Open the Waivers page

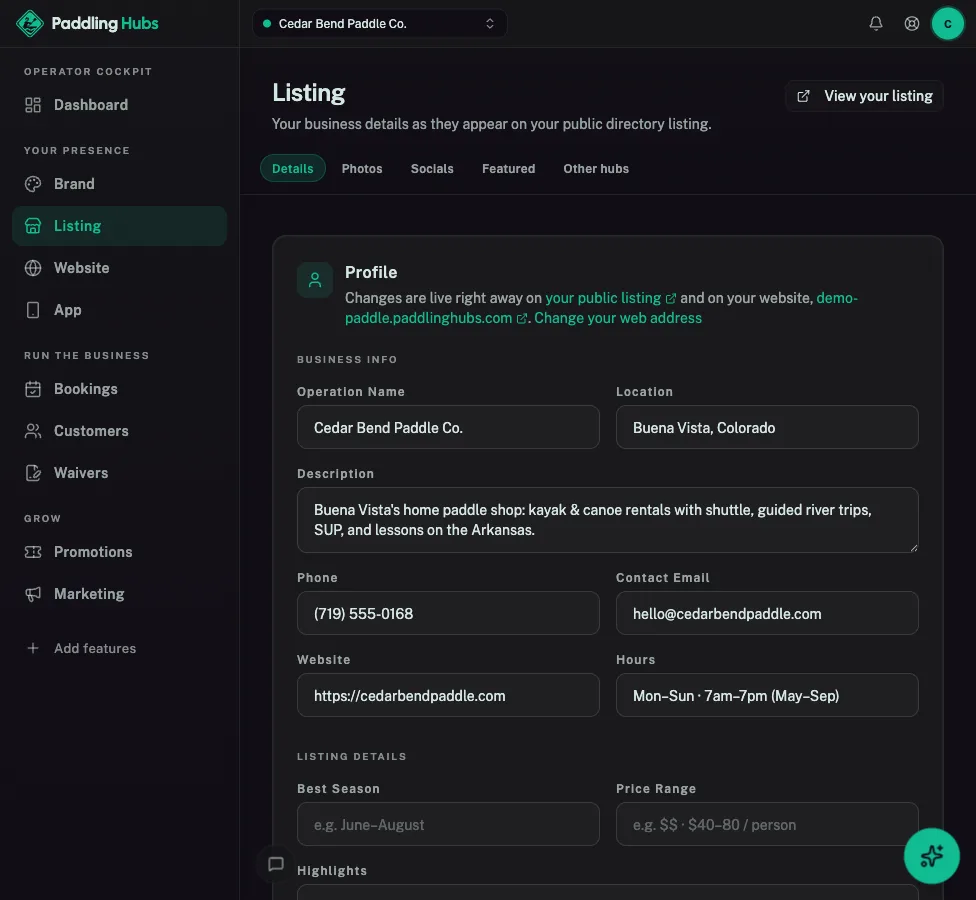[120, 473]
